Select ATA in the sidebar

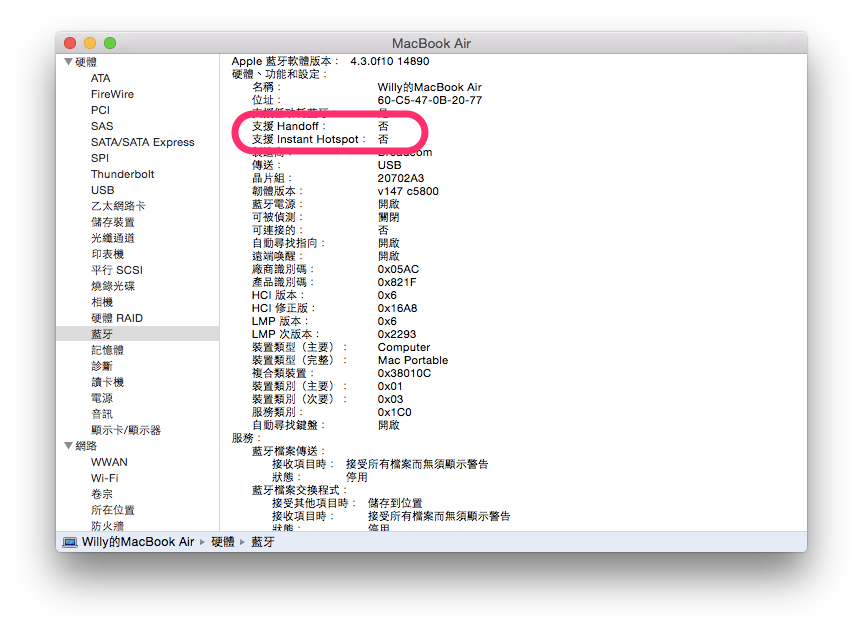click(x=101, y=78)
